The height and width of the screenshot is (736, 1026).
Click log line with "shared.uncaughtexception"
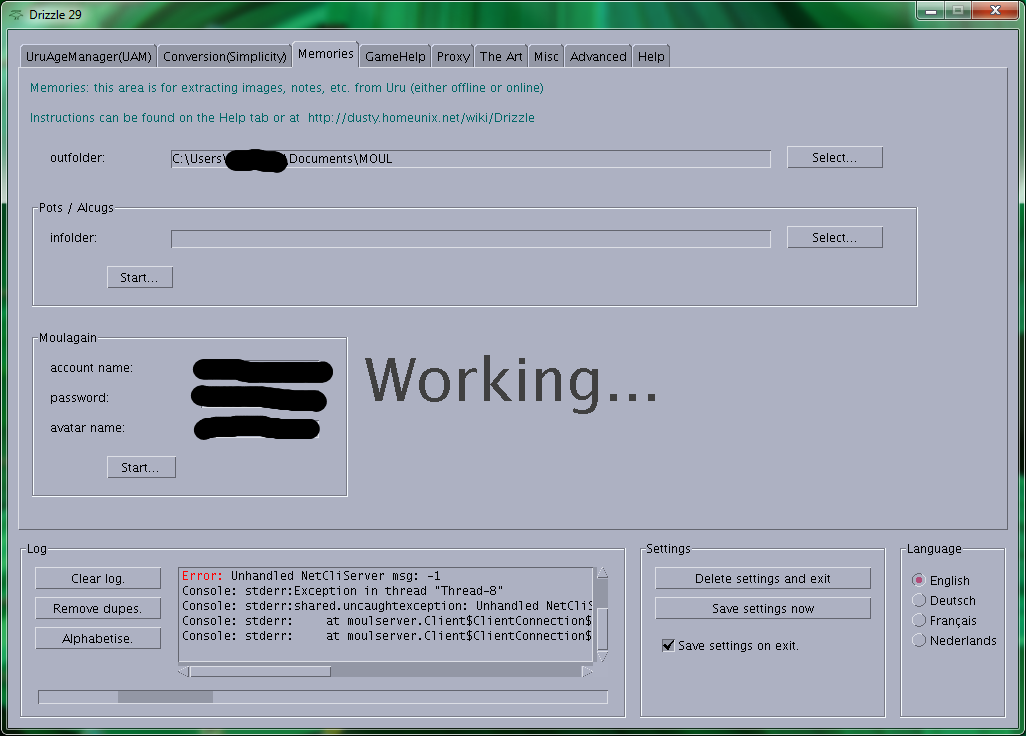pos(386,606)
